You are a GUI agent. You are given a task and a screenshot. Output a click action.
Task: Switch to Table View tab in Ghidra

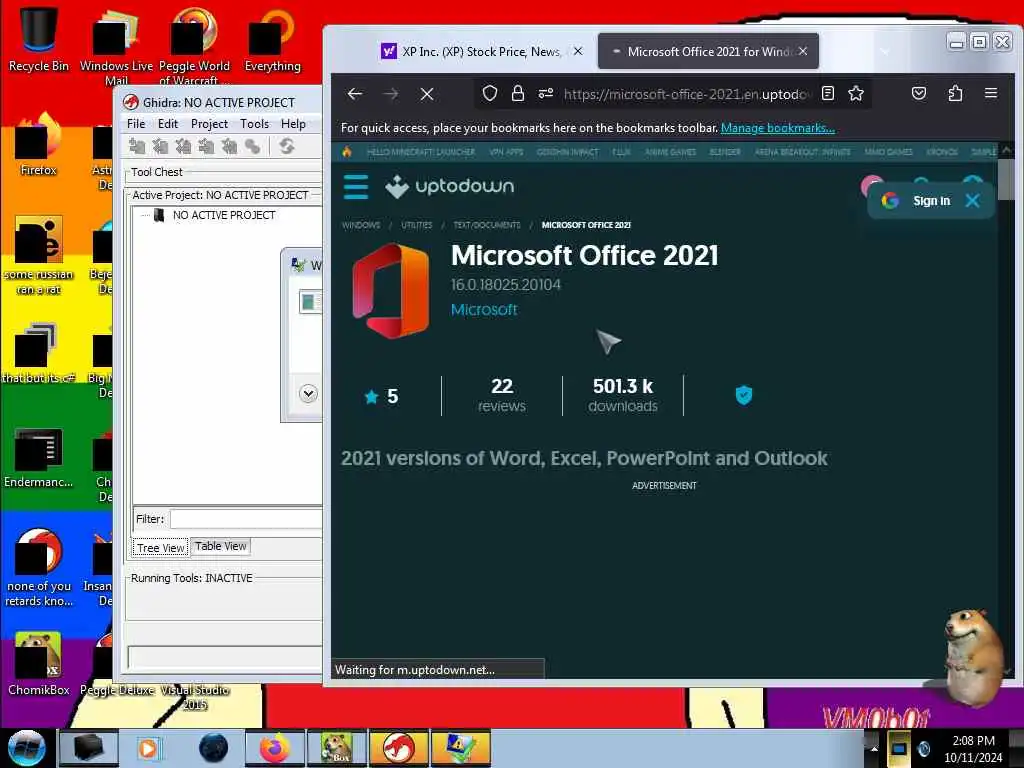click(221, 547)
